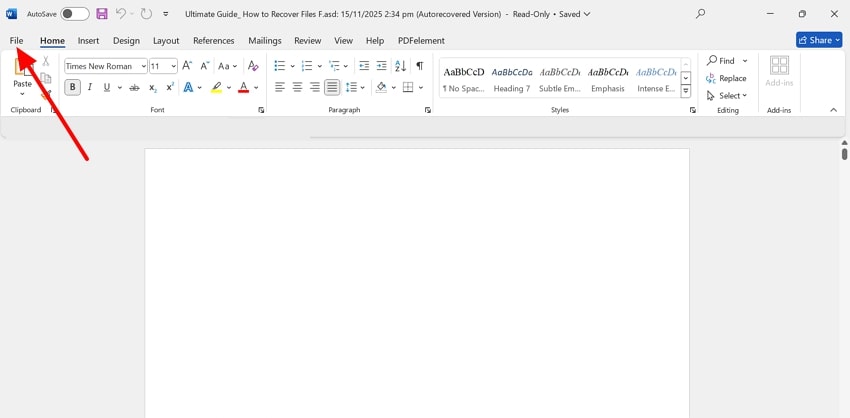The image size is (850, 418).
Task: Toggle Justify alignment
Action: coord(332,87)
